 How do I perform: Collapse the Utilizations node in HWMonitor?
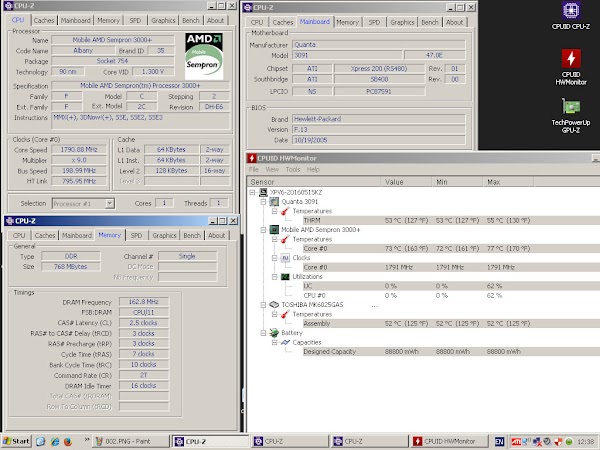click(274, 277)
